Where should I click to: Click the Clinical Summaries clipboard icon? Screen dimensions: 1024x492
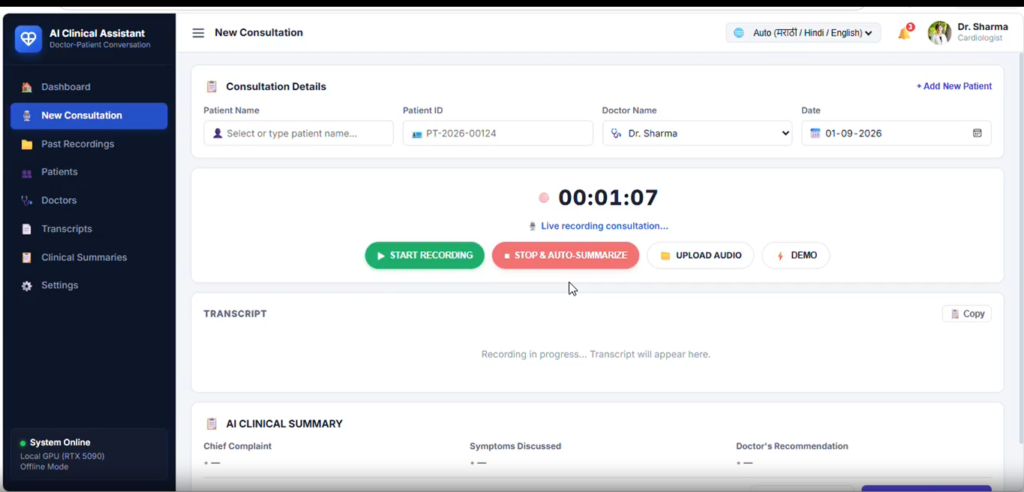click(x=27, y=257)
